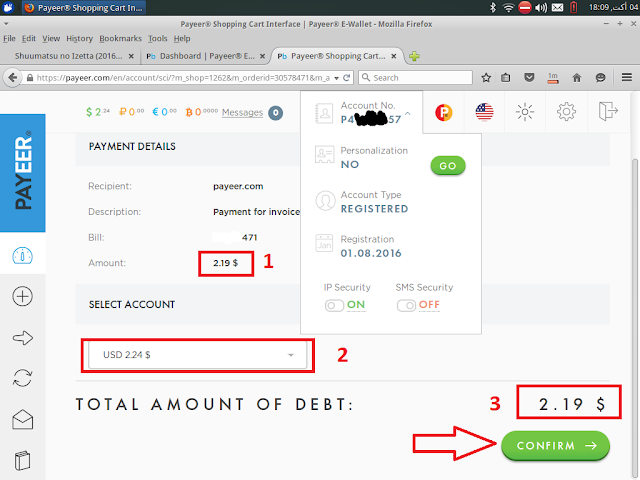
Task: Open the File menu
Action: tap(9, 38)
